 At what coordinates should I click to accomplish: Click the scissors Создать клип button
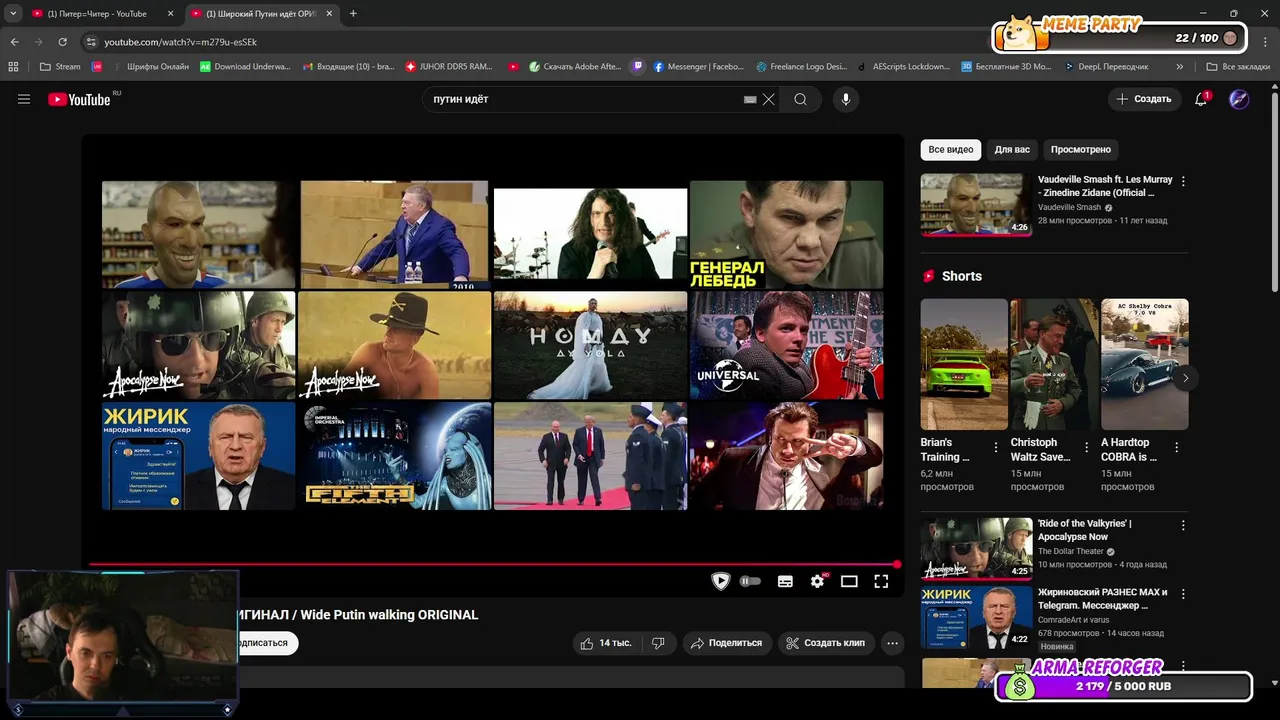[x=825, y=643]
